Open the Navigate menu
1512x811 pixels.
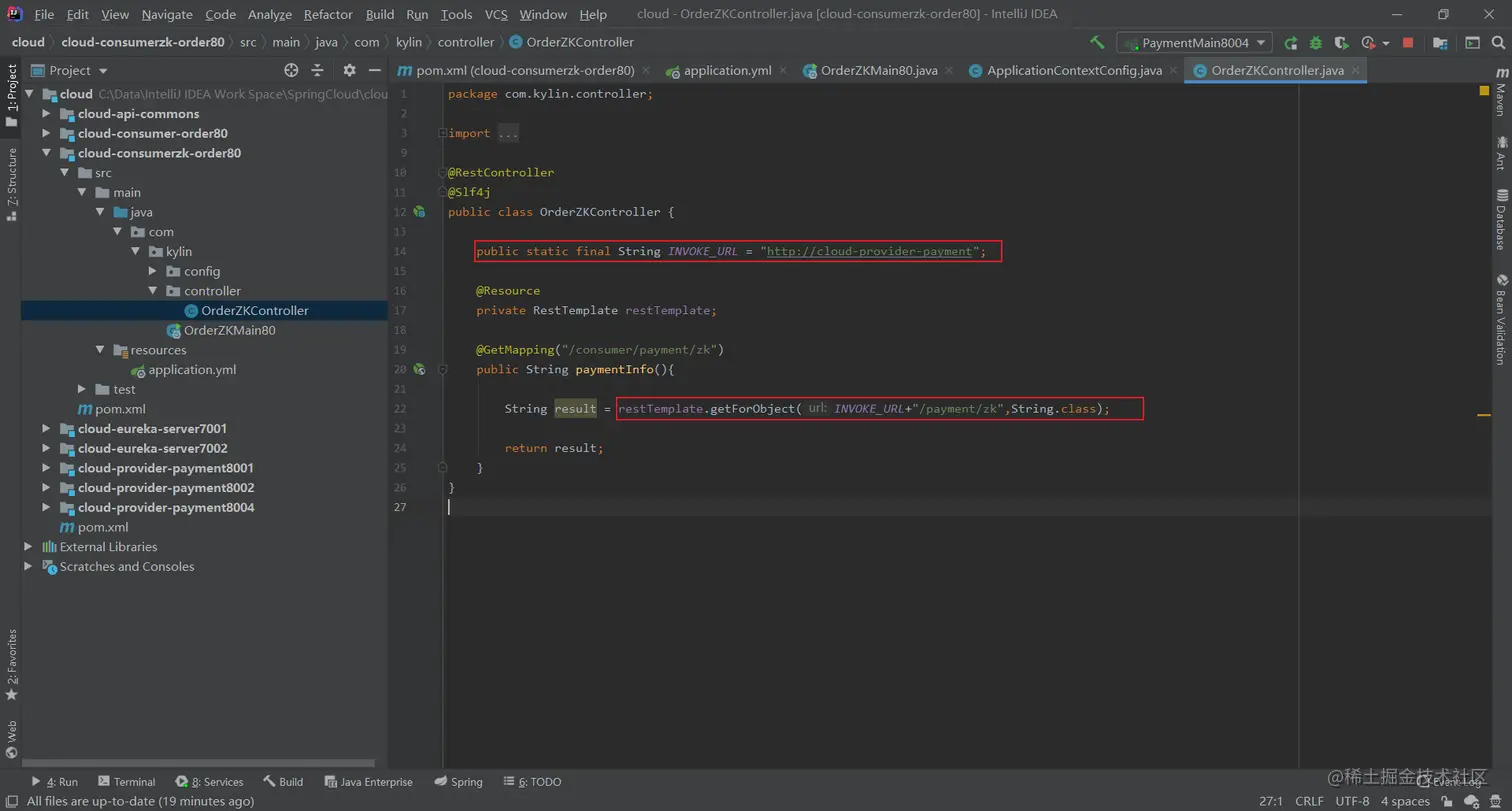(x=167, y=14)
